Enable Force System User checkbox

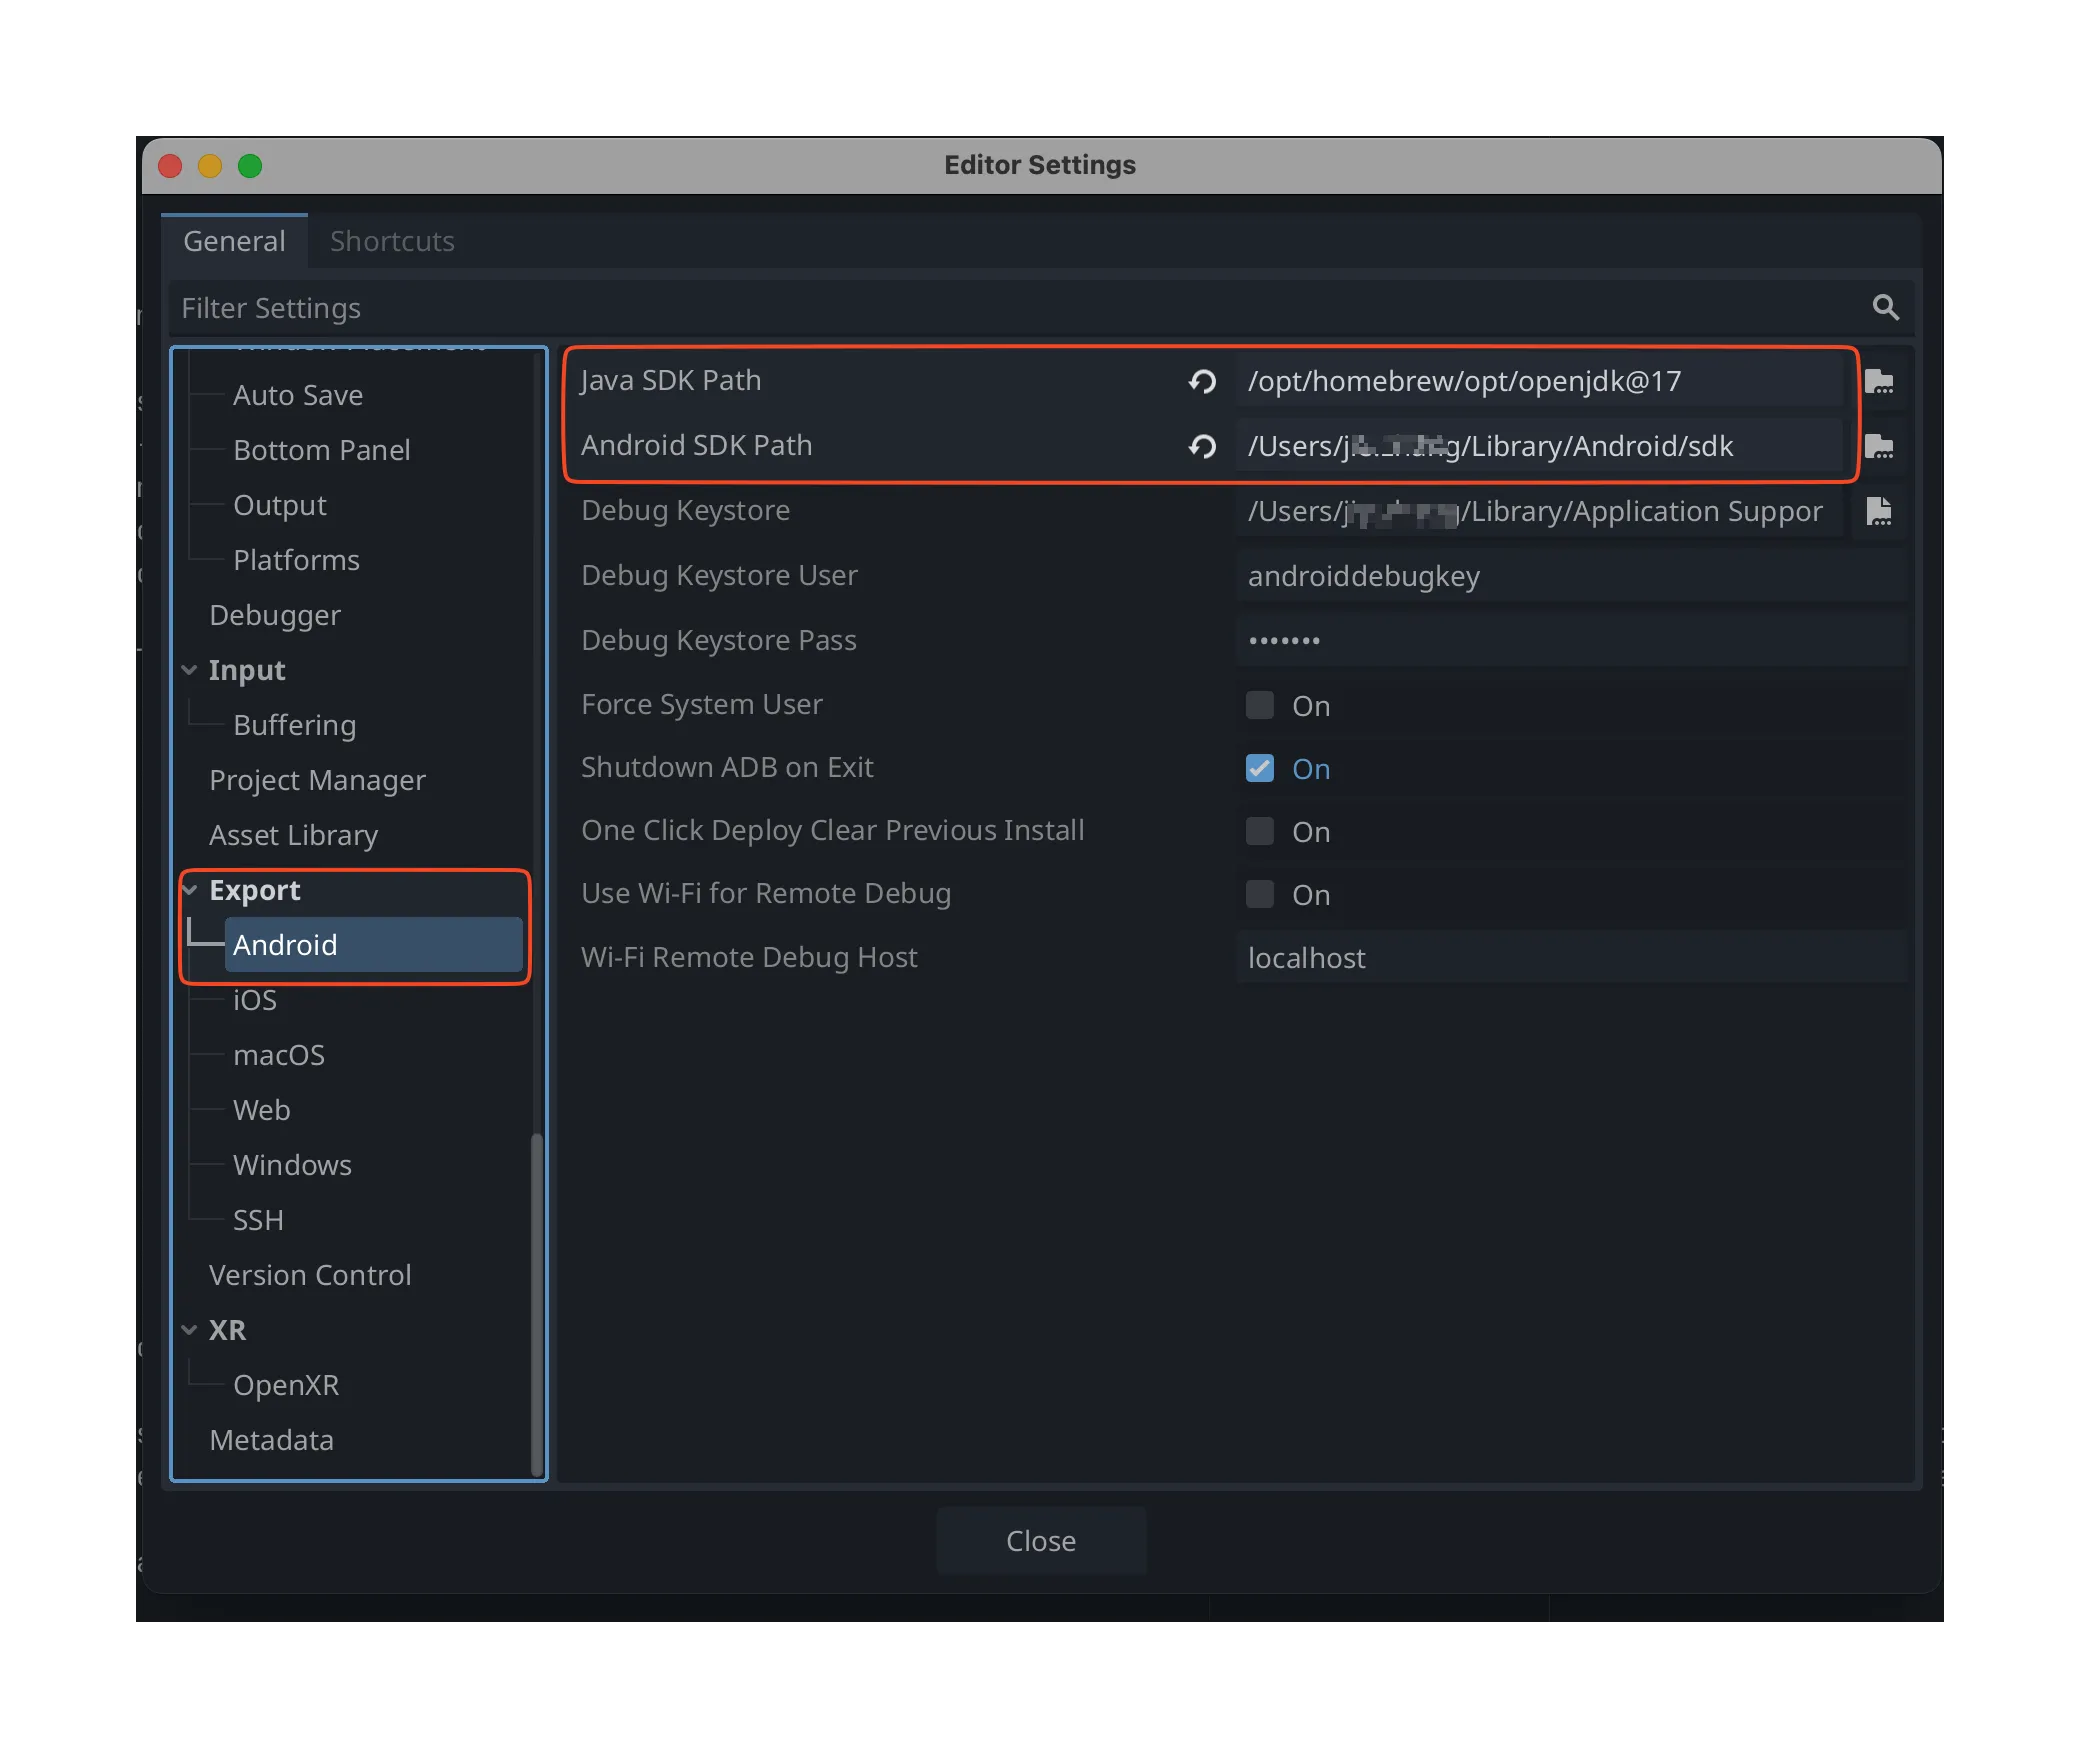point(1260,705)
